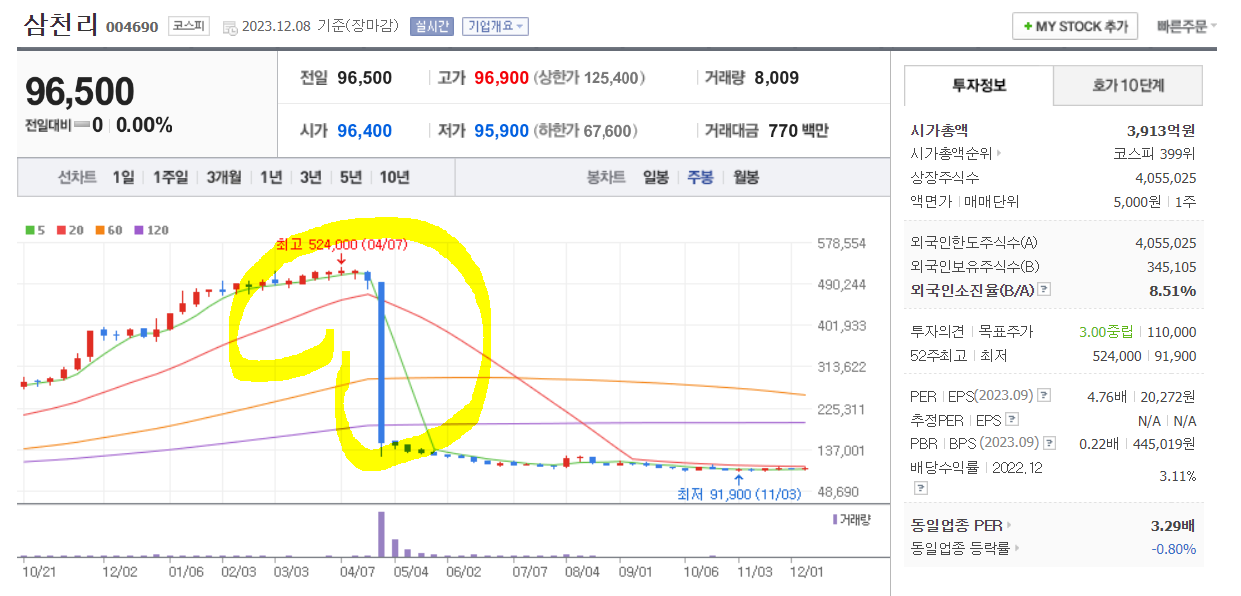Click the 상한가 125,400 text
This screenshot has width=1241, height=596.
[589, 77]
